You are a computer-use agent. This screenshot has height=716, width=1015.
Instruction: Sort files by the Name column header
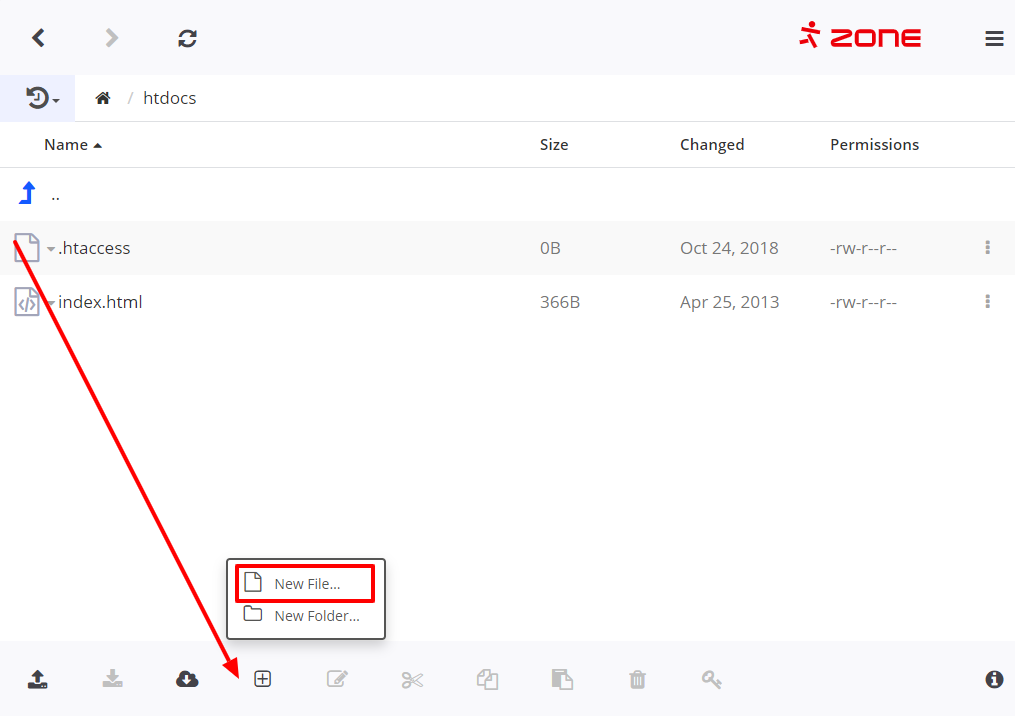click(x=66, y=145)
